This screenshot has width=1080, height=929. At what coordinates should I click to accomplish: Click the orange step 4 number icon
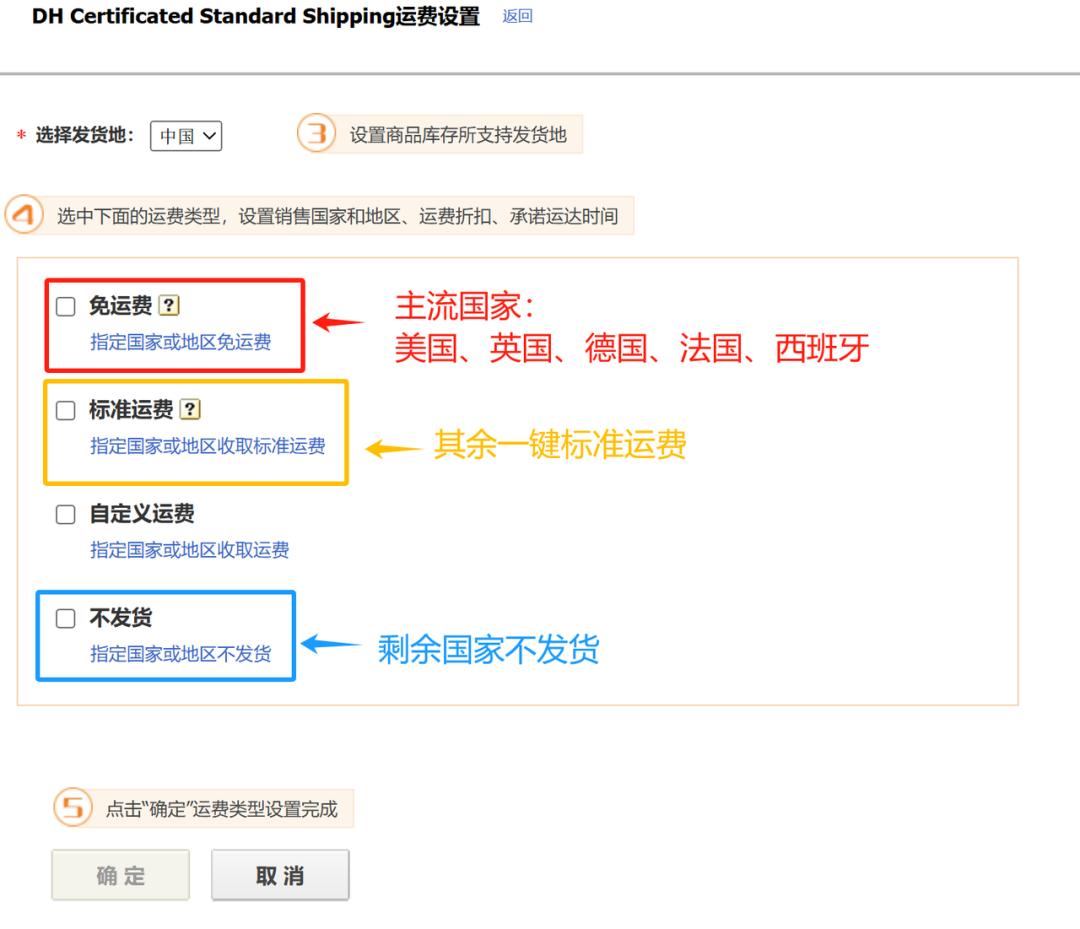tap(25, 214)
